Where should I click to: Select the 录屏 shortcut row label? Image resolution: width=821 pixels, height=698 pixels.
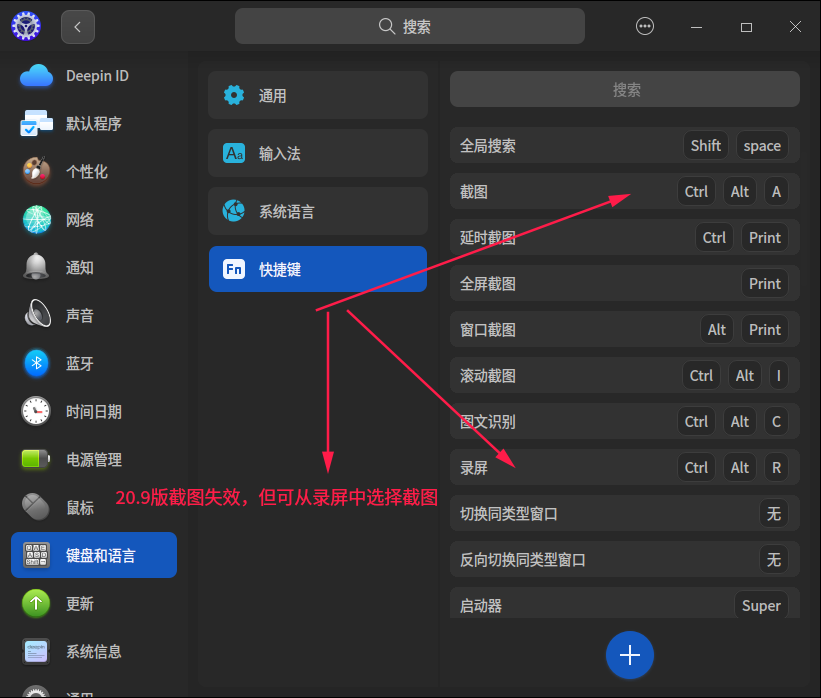point(474,468)
